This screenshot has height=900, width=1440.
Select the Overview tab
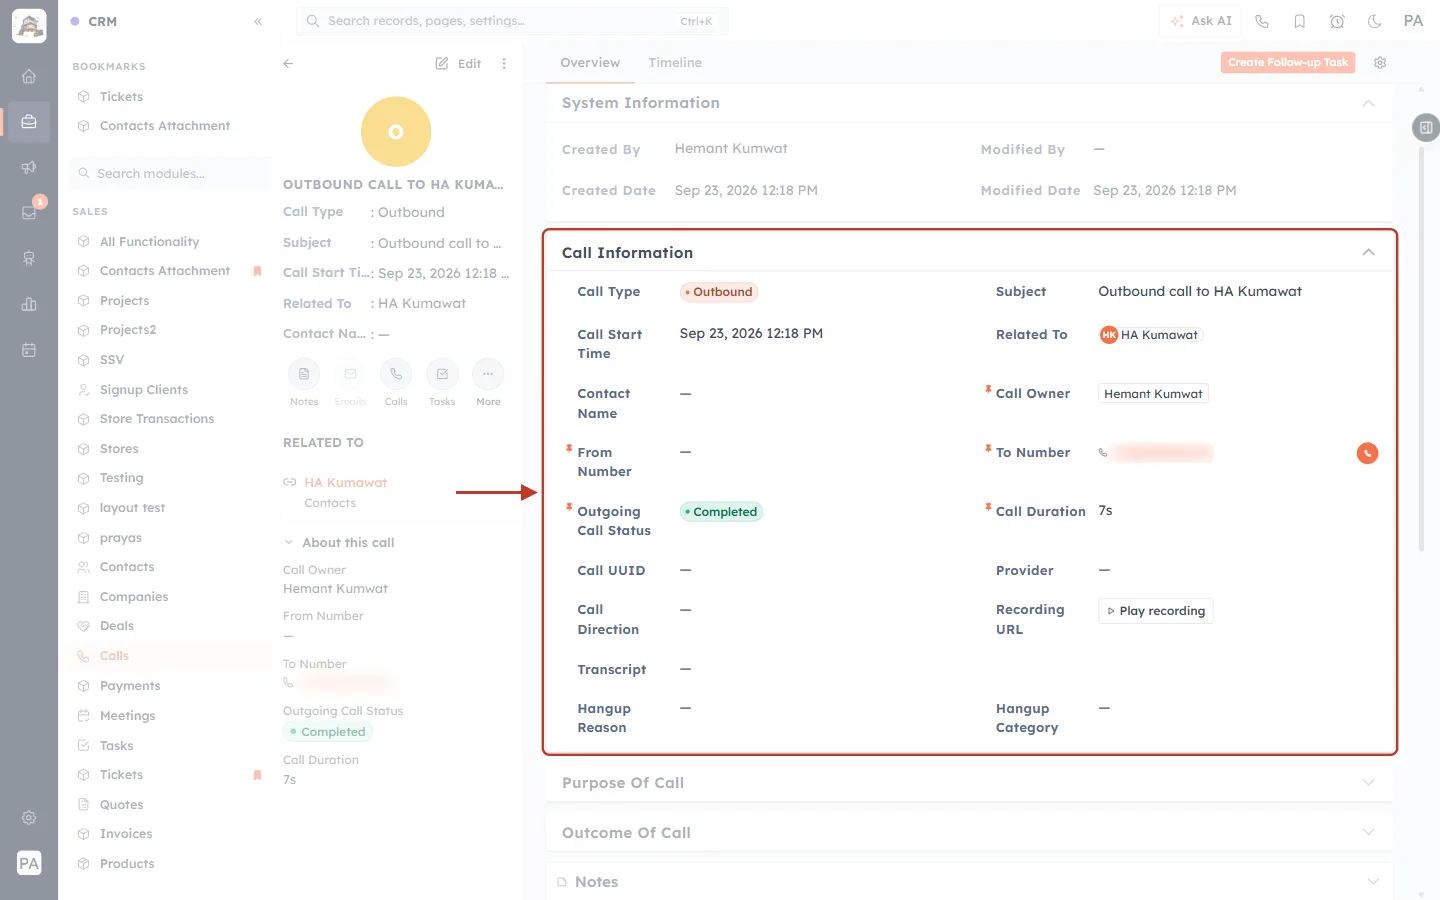(x=590, y=62)
